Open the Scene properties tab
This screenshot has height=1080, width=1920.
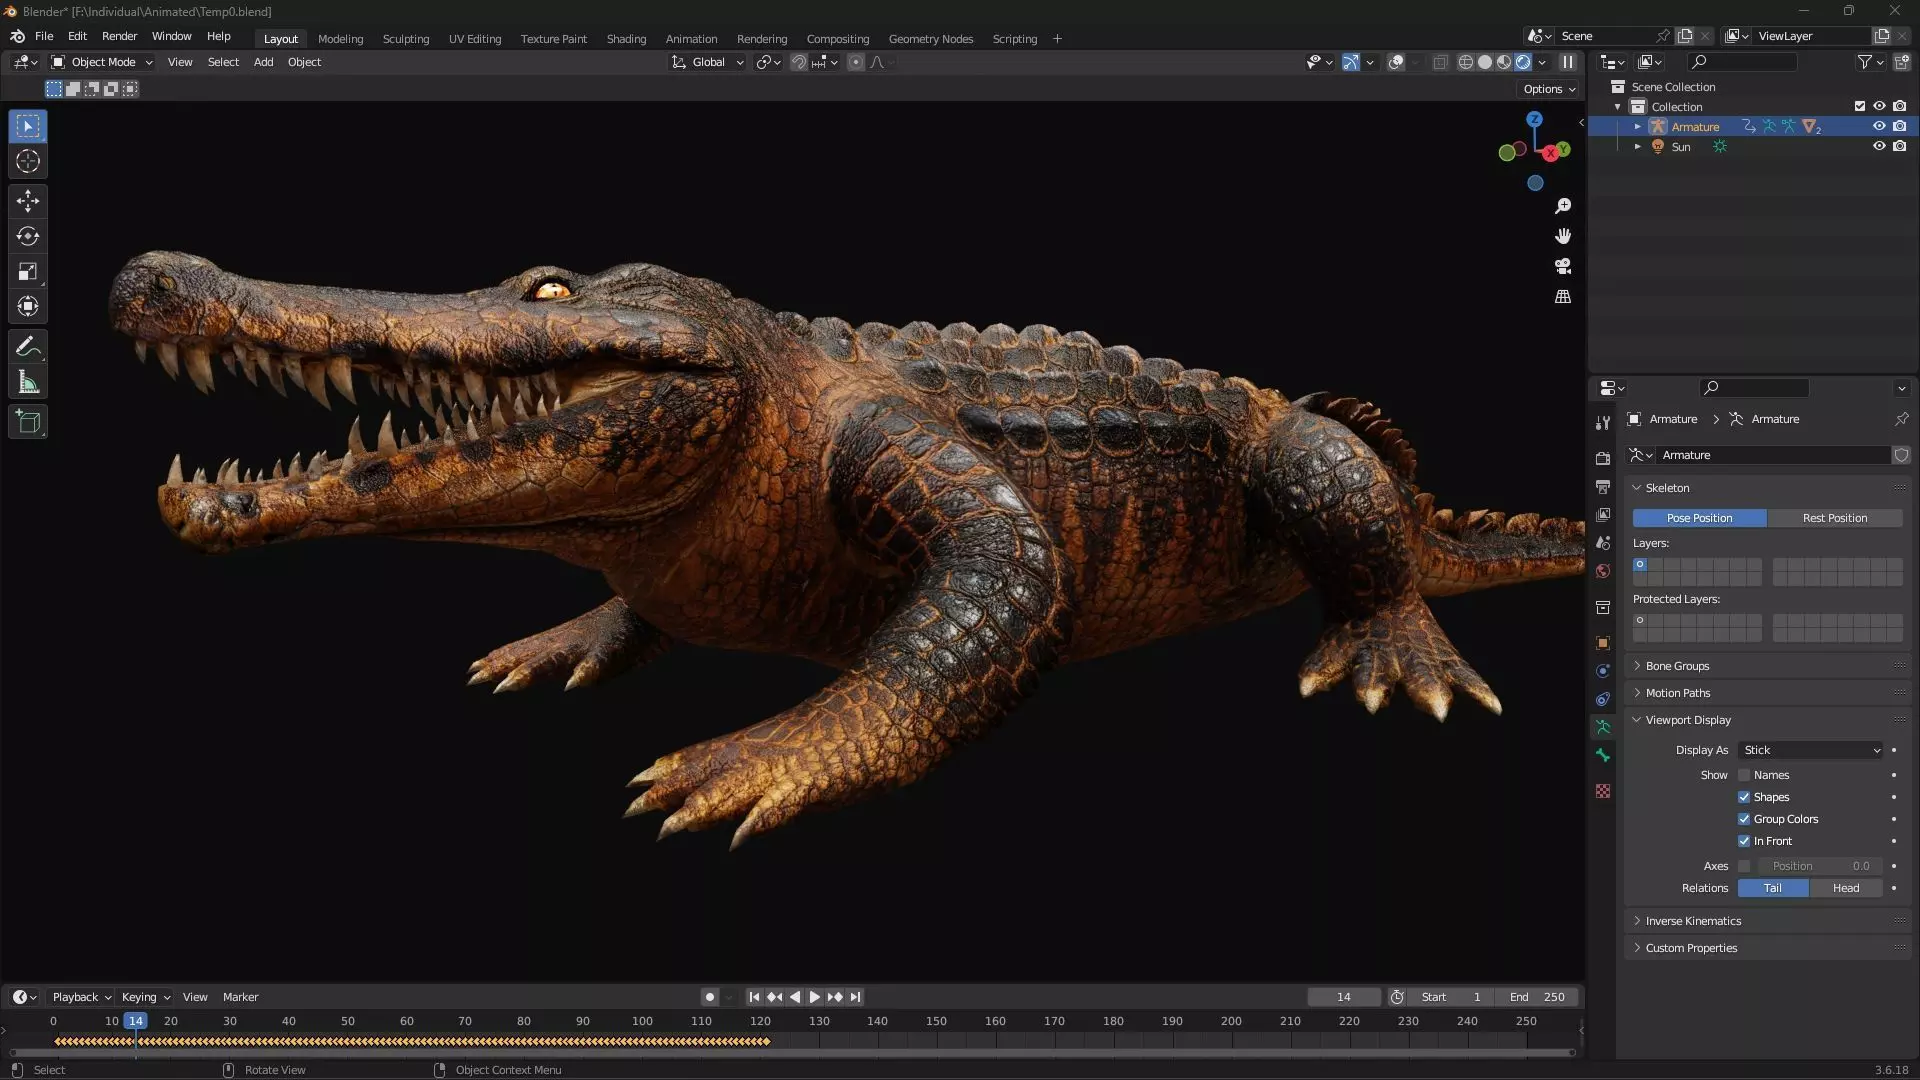[x=1603, y=542]
